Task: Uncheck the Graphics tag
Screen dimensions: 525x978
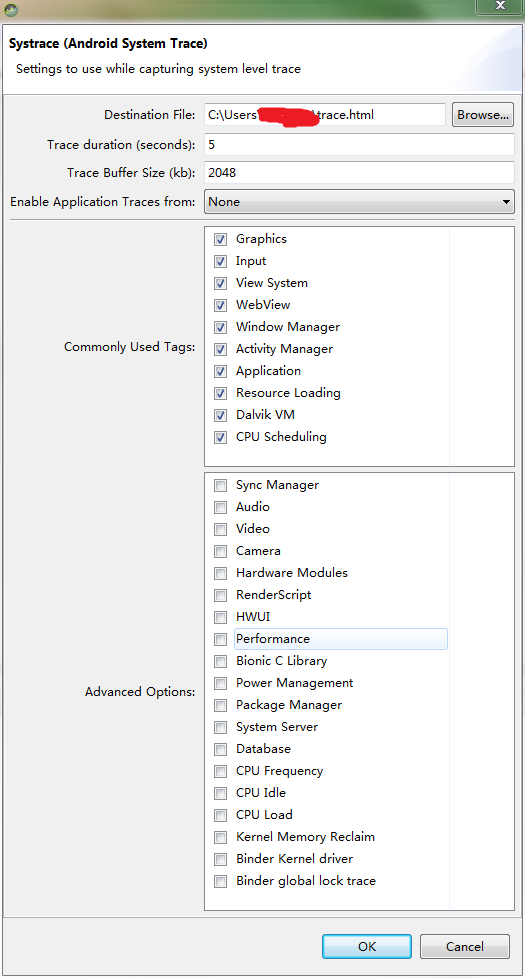Action: 220,240
